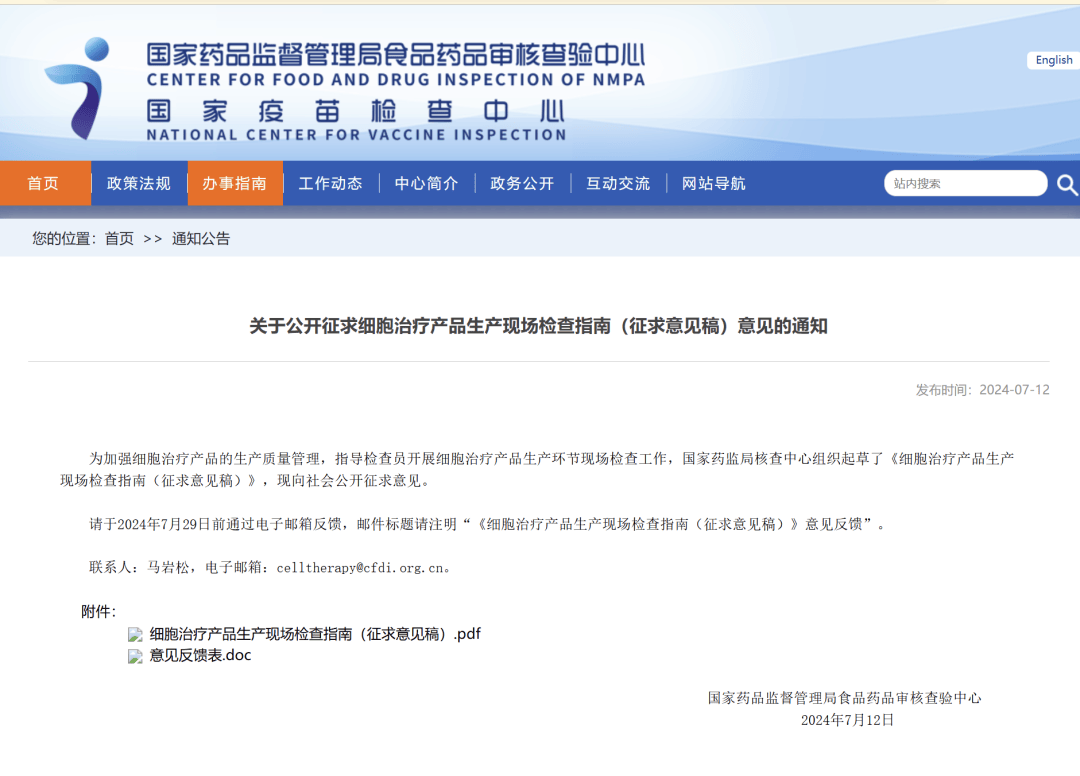Open the 中心简介 menu item

pos(426,183)
